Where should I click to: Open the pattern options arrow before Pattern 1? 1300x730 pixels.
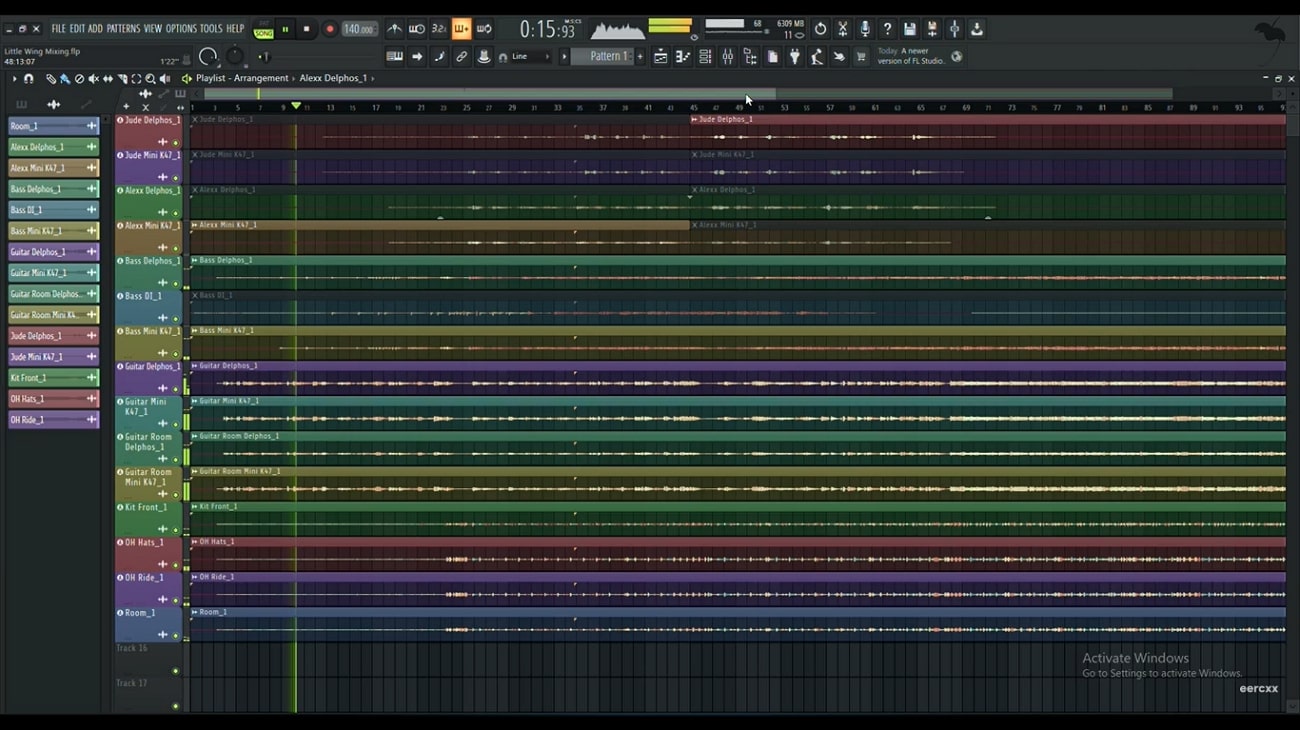[564, 57]
